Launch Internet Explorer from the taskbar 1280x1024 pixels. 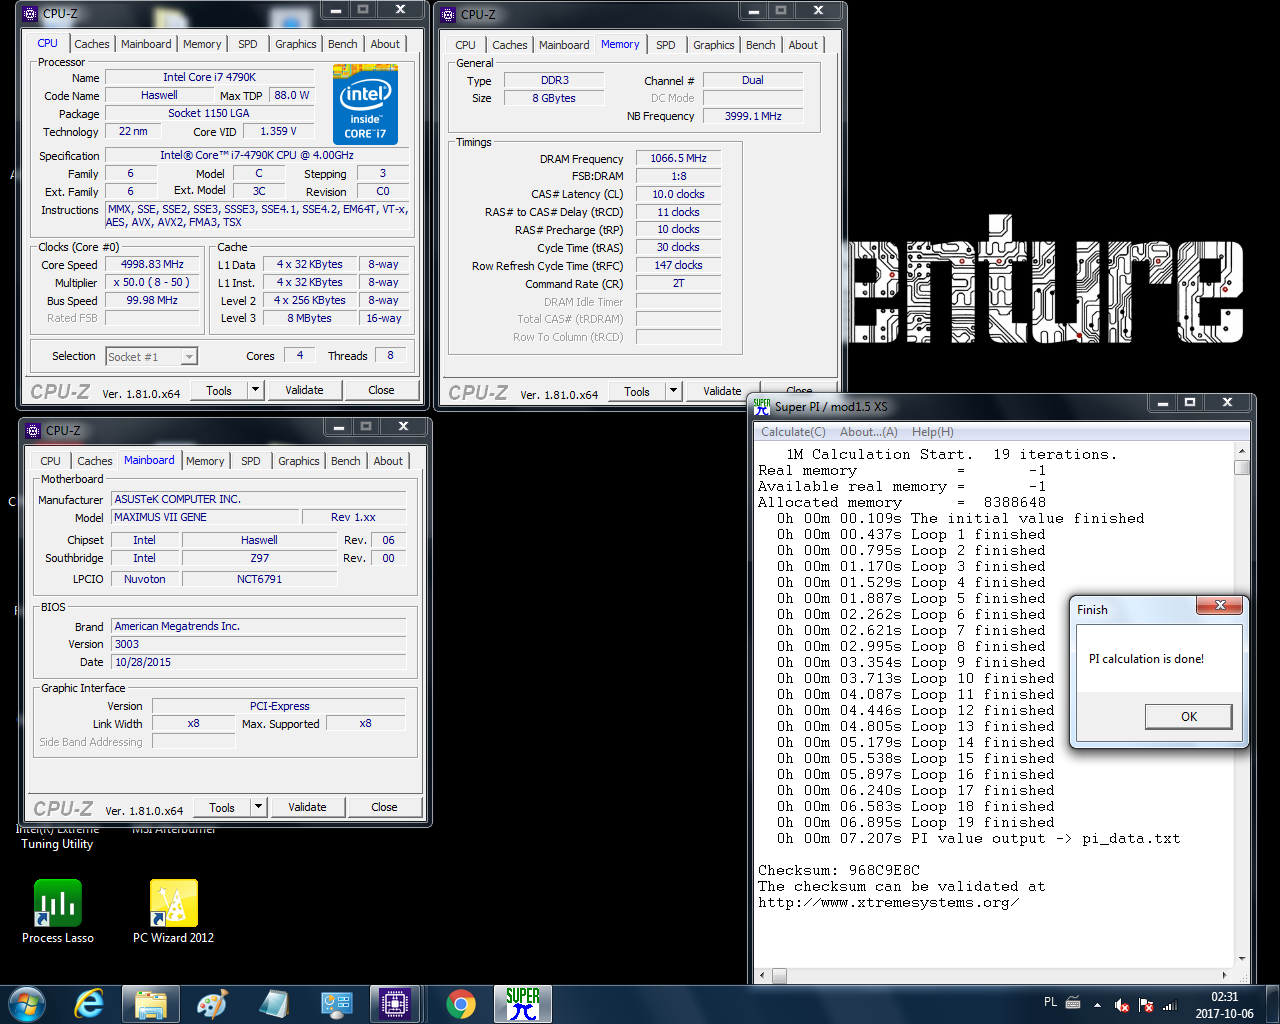tap(90, 1004)
